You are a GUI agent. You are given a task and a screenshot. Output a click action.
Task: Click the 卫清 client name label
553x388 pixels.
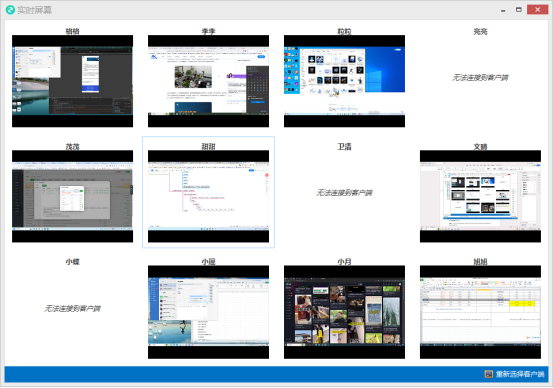tap(344, 146)
